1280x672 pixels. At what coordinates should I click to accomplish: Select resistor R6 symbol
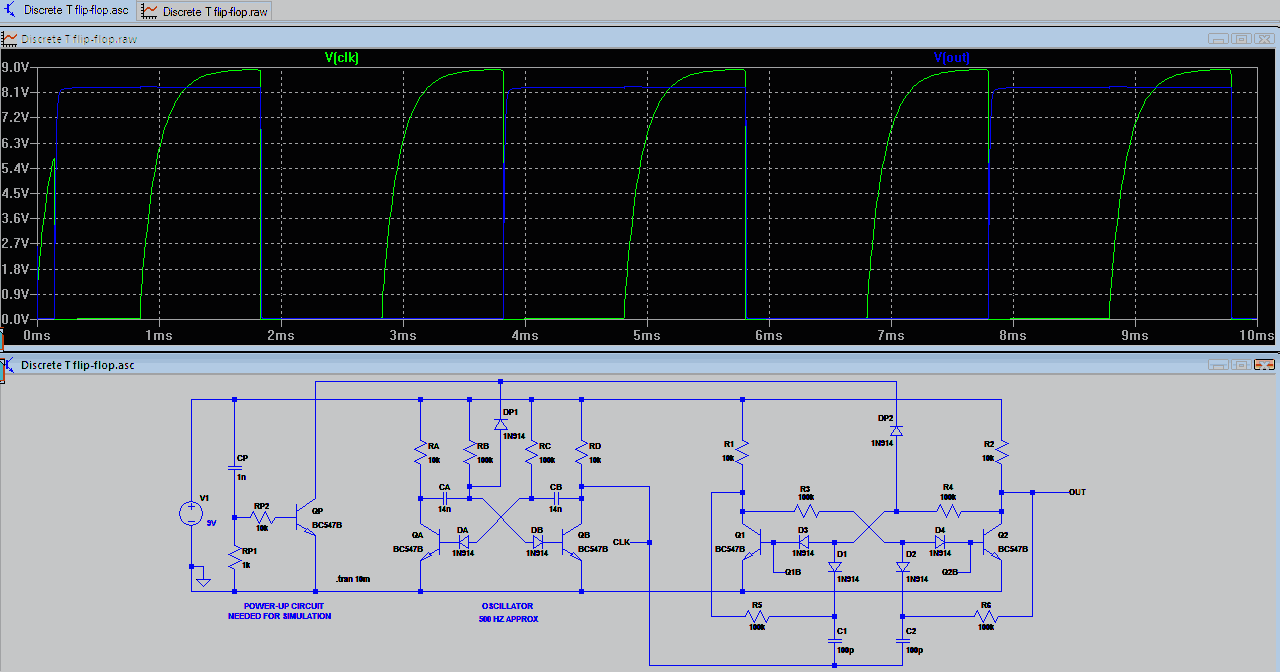tap(985, 616)
